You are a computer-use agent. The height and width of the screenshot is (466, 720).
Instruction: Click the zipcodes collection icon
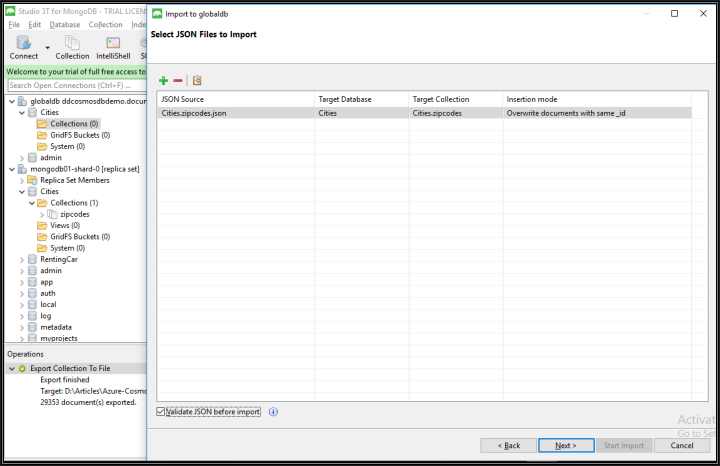point(52,214)
